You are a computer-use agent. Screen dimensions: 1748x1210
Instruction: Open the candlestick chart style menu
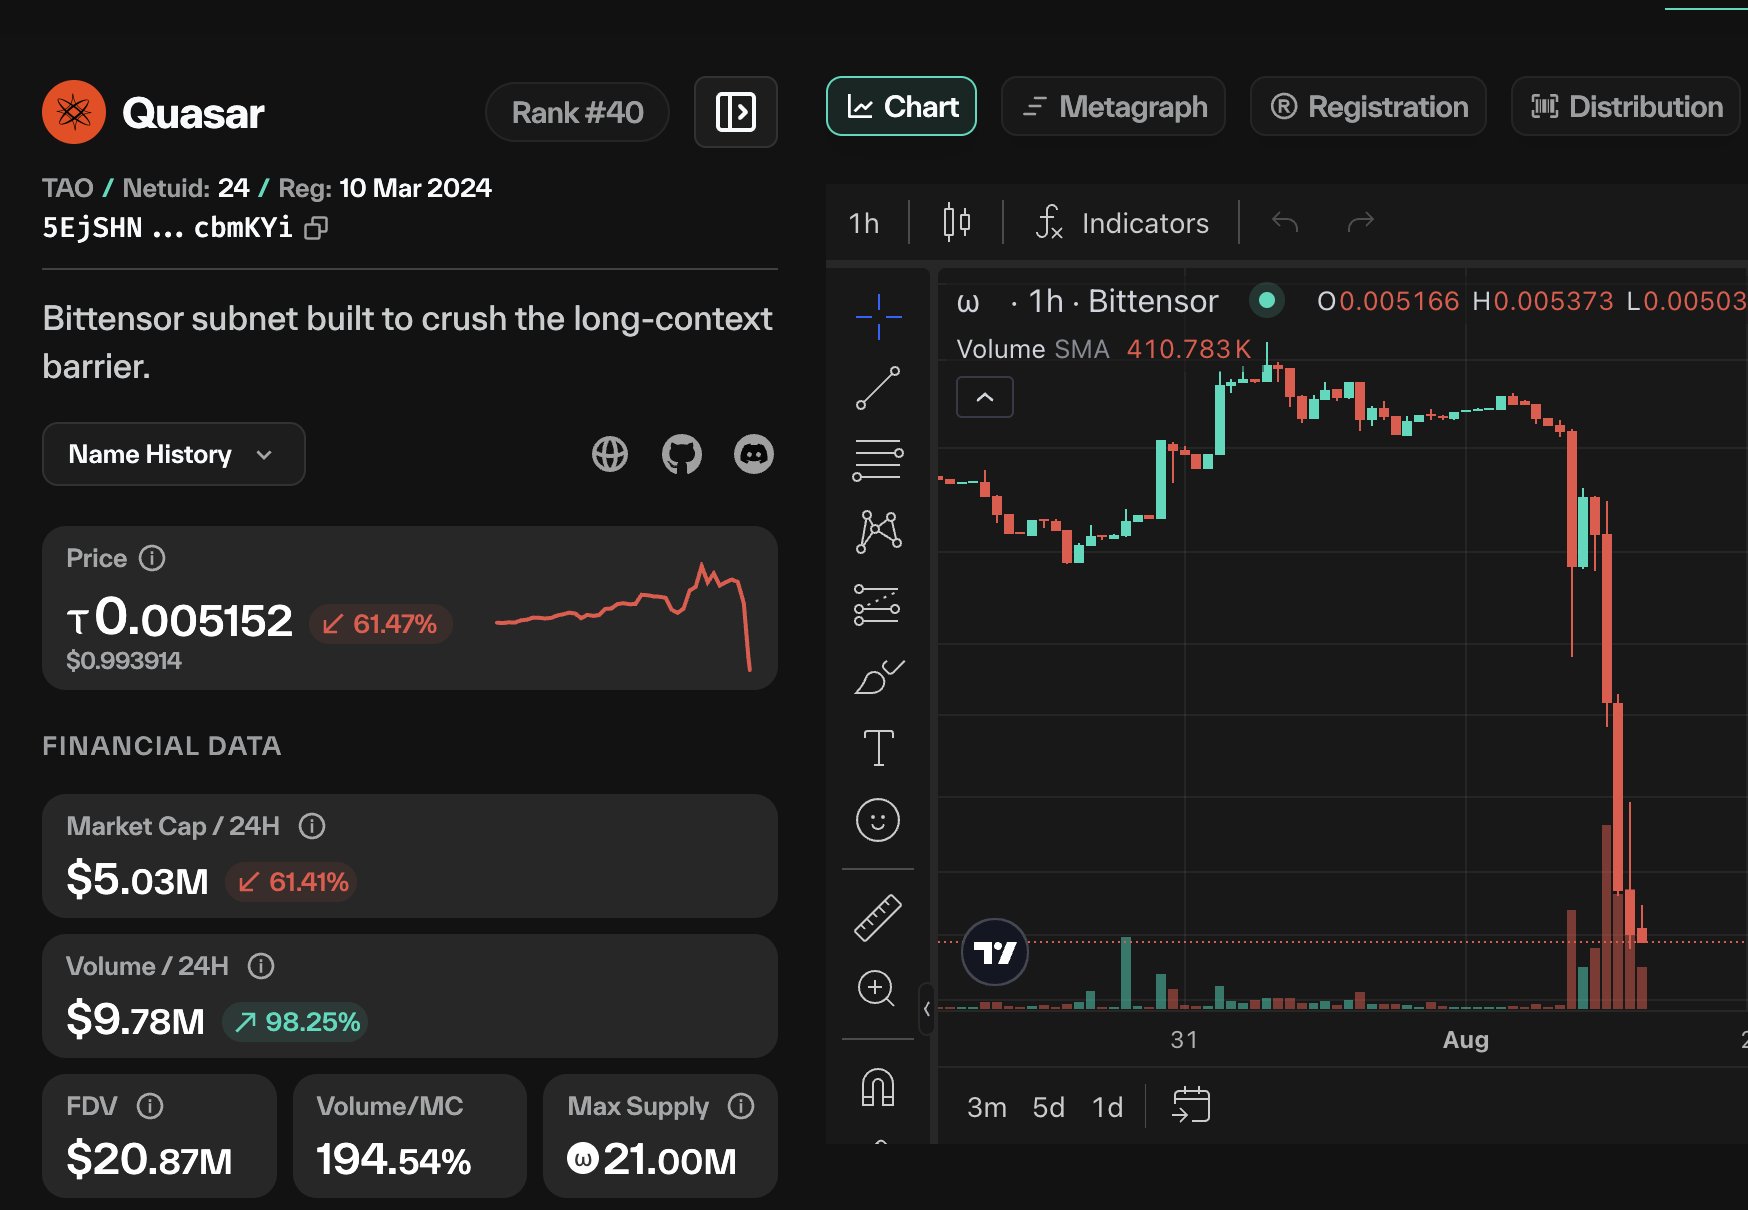[x=957, y=222]
